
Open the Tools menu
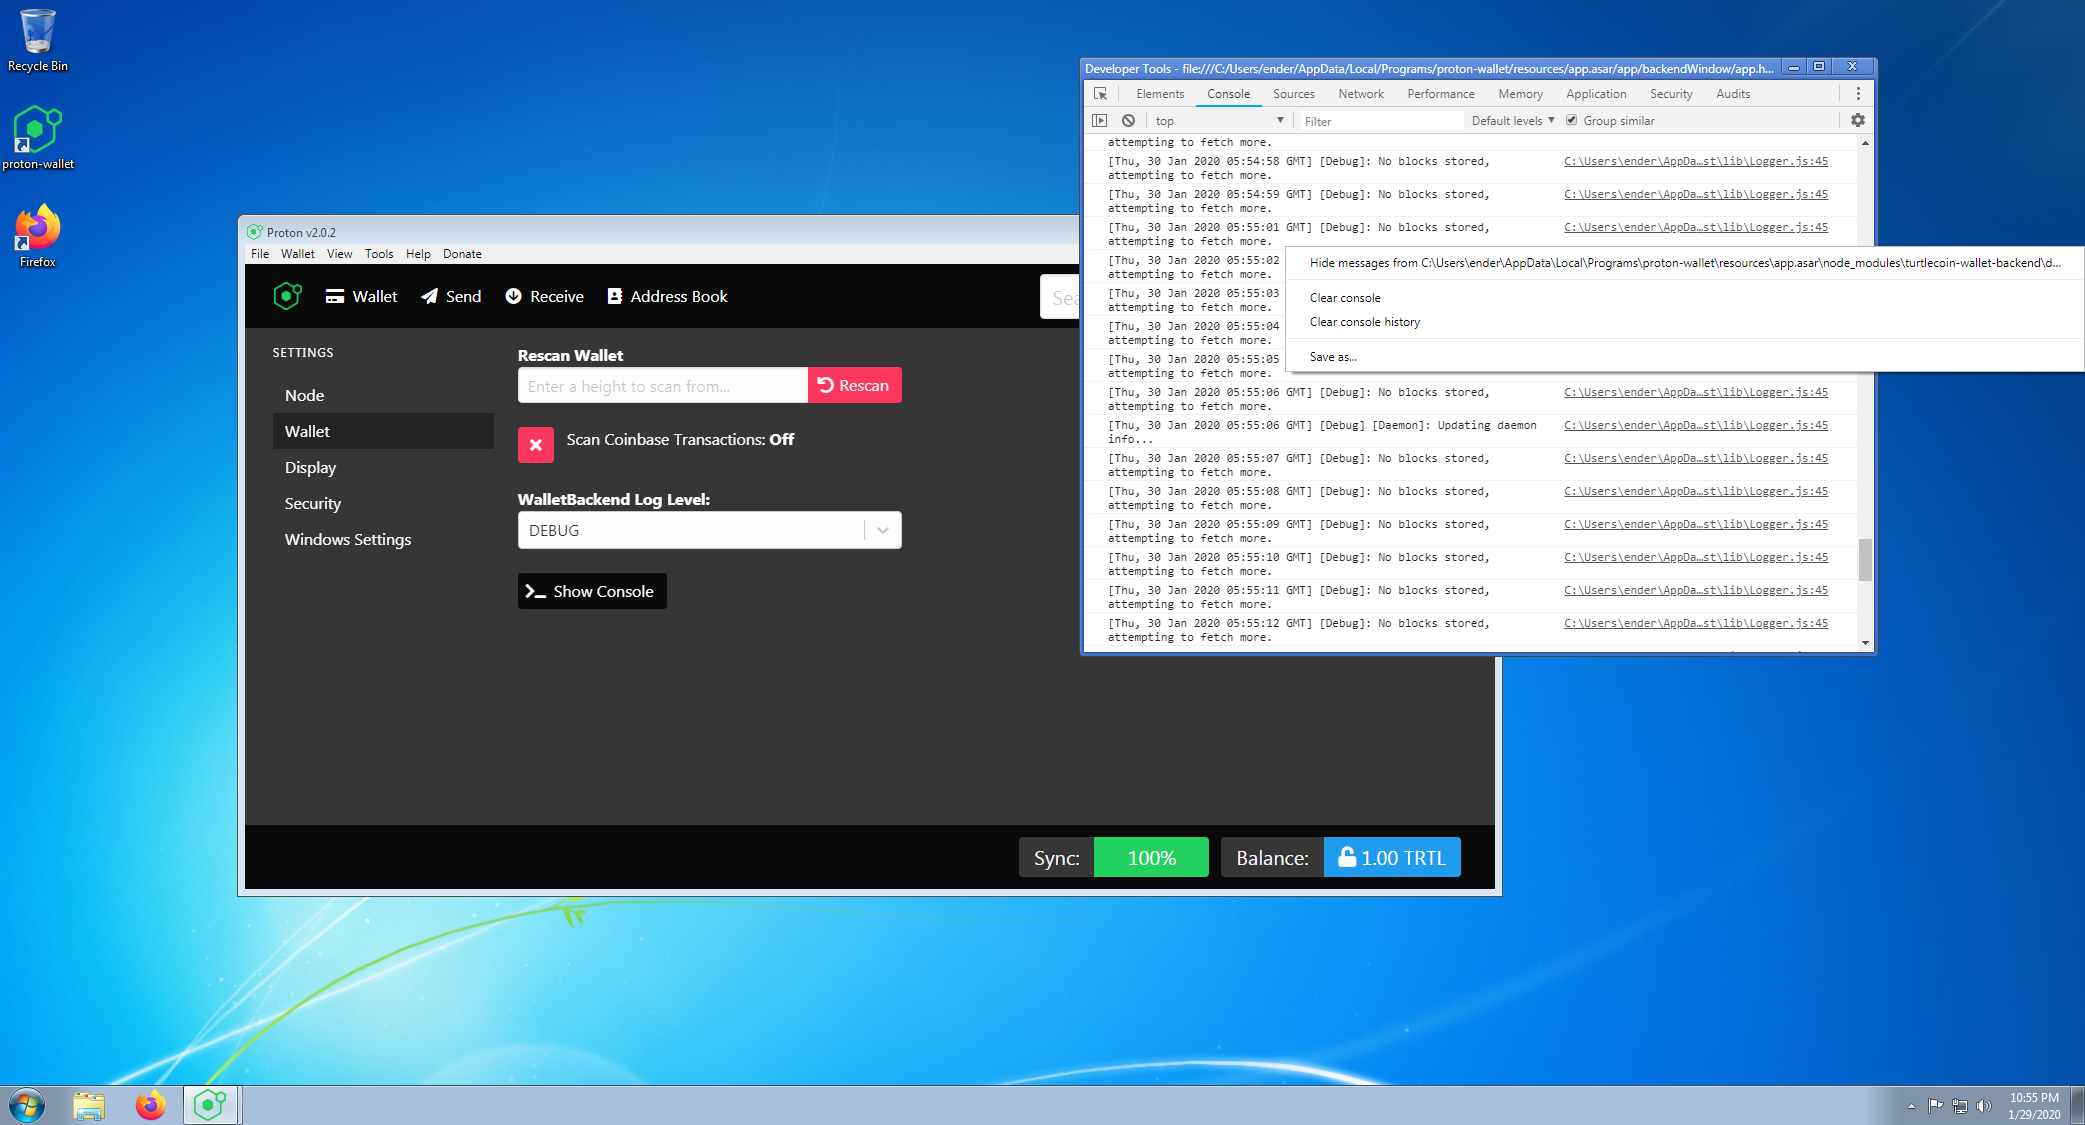coord(379,254)
